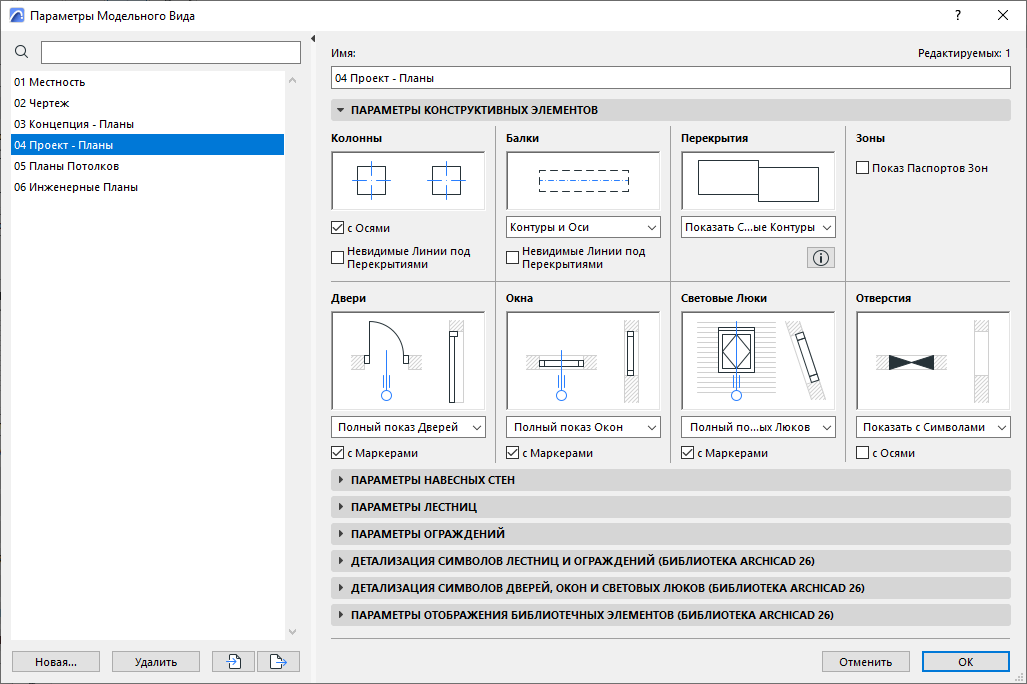Click the Новая... button
This screenshot has height=684, width=1027.
click(56, 661)
